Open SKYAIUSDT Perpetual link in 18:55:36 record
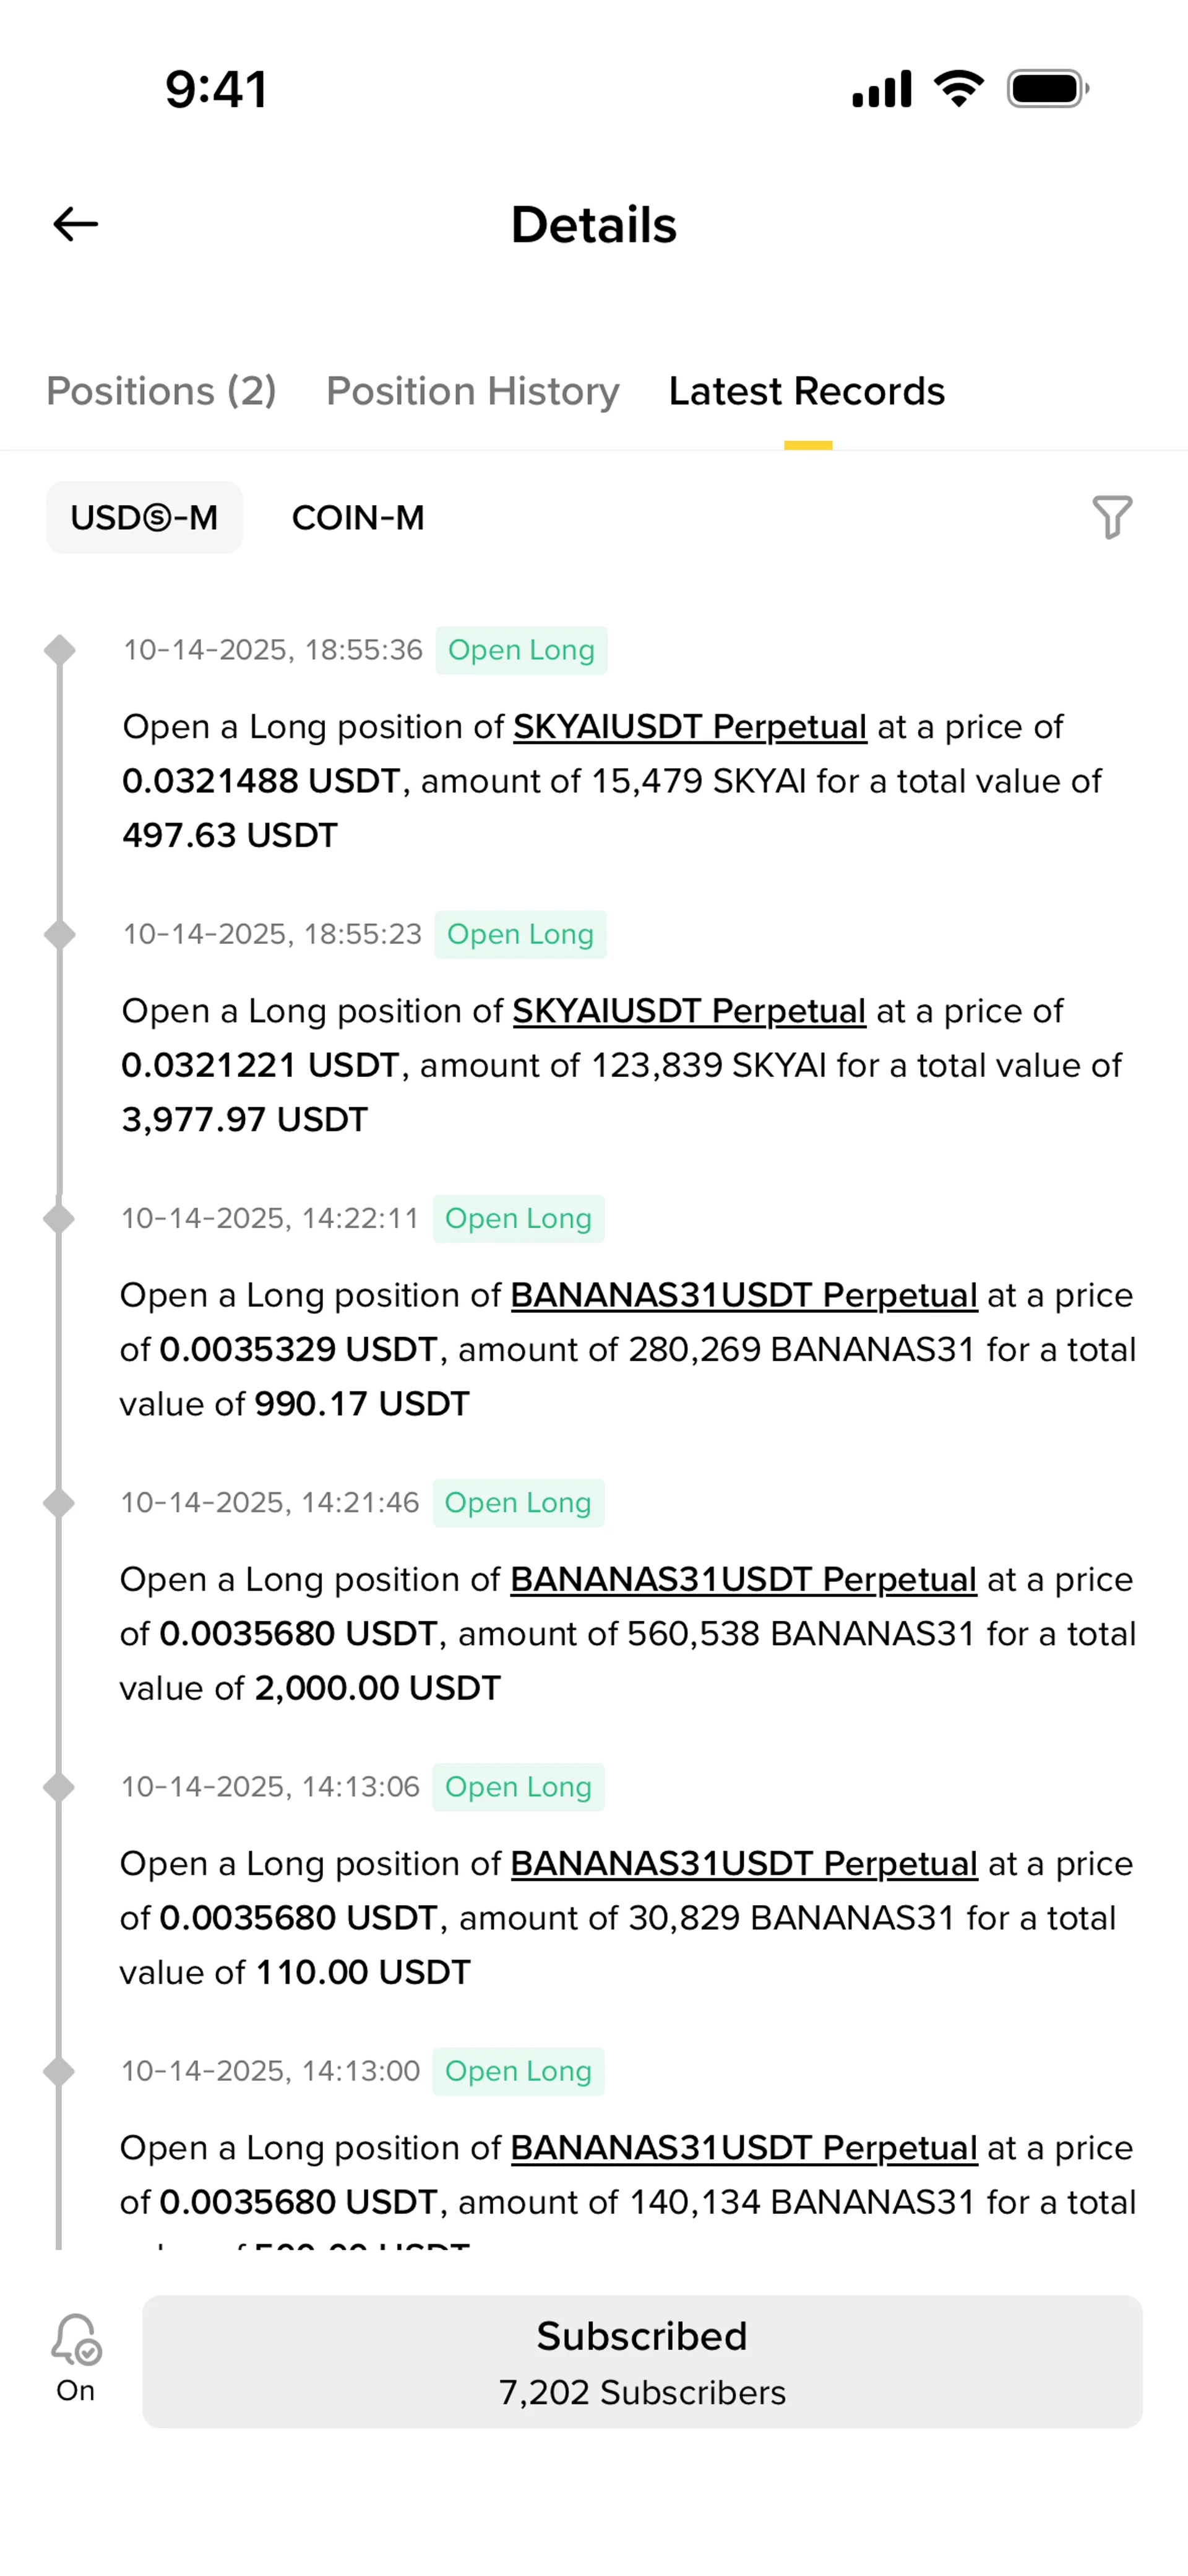 click(x=690, y=727)
